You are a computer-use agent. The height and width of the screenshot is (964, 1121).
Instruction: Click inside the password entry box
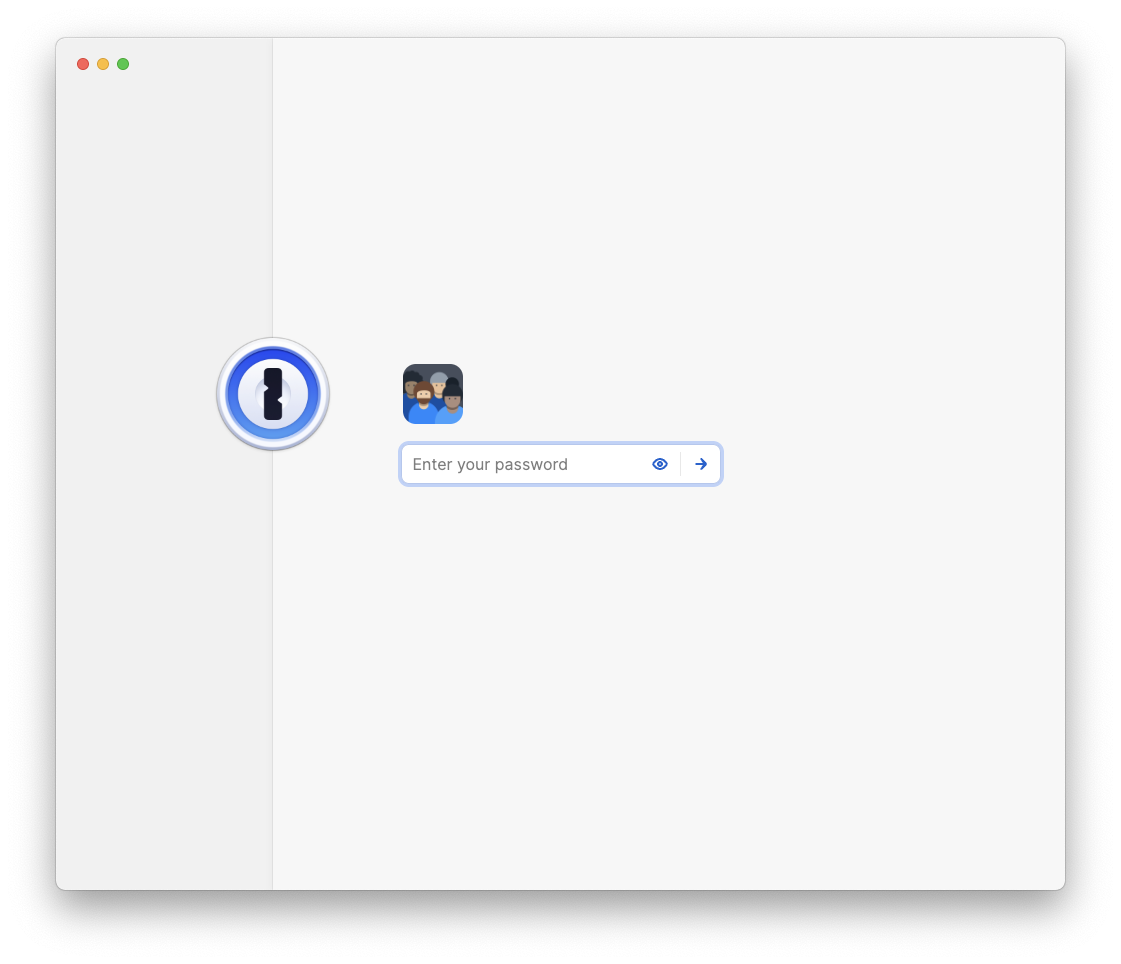coord(520,464)
